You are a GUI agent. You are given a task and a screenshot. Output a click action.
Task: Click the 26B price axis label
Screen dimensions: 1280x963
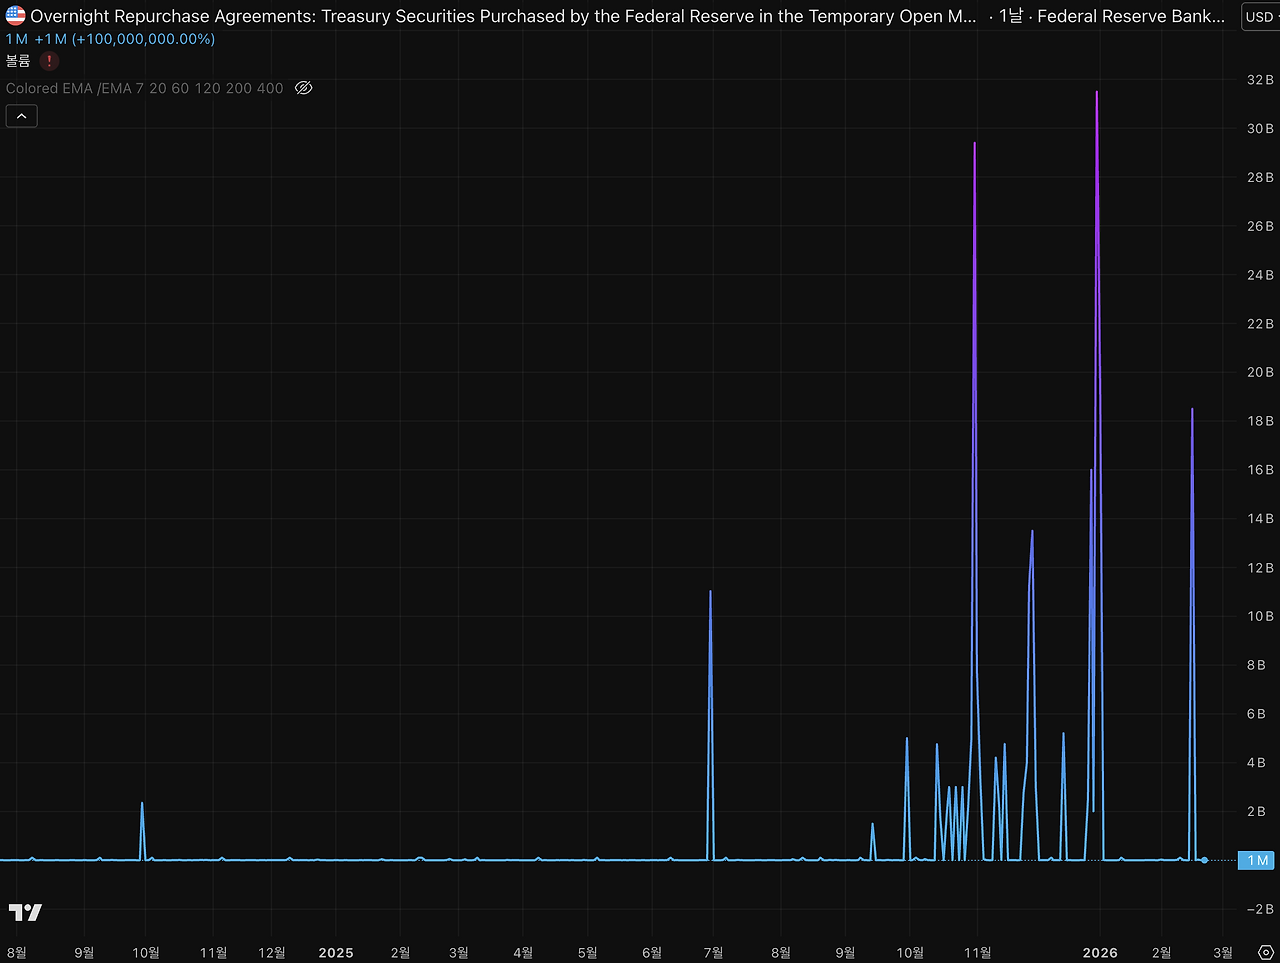[1260, 226]
